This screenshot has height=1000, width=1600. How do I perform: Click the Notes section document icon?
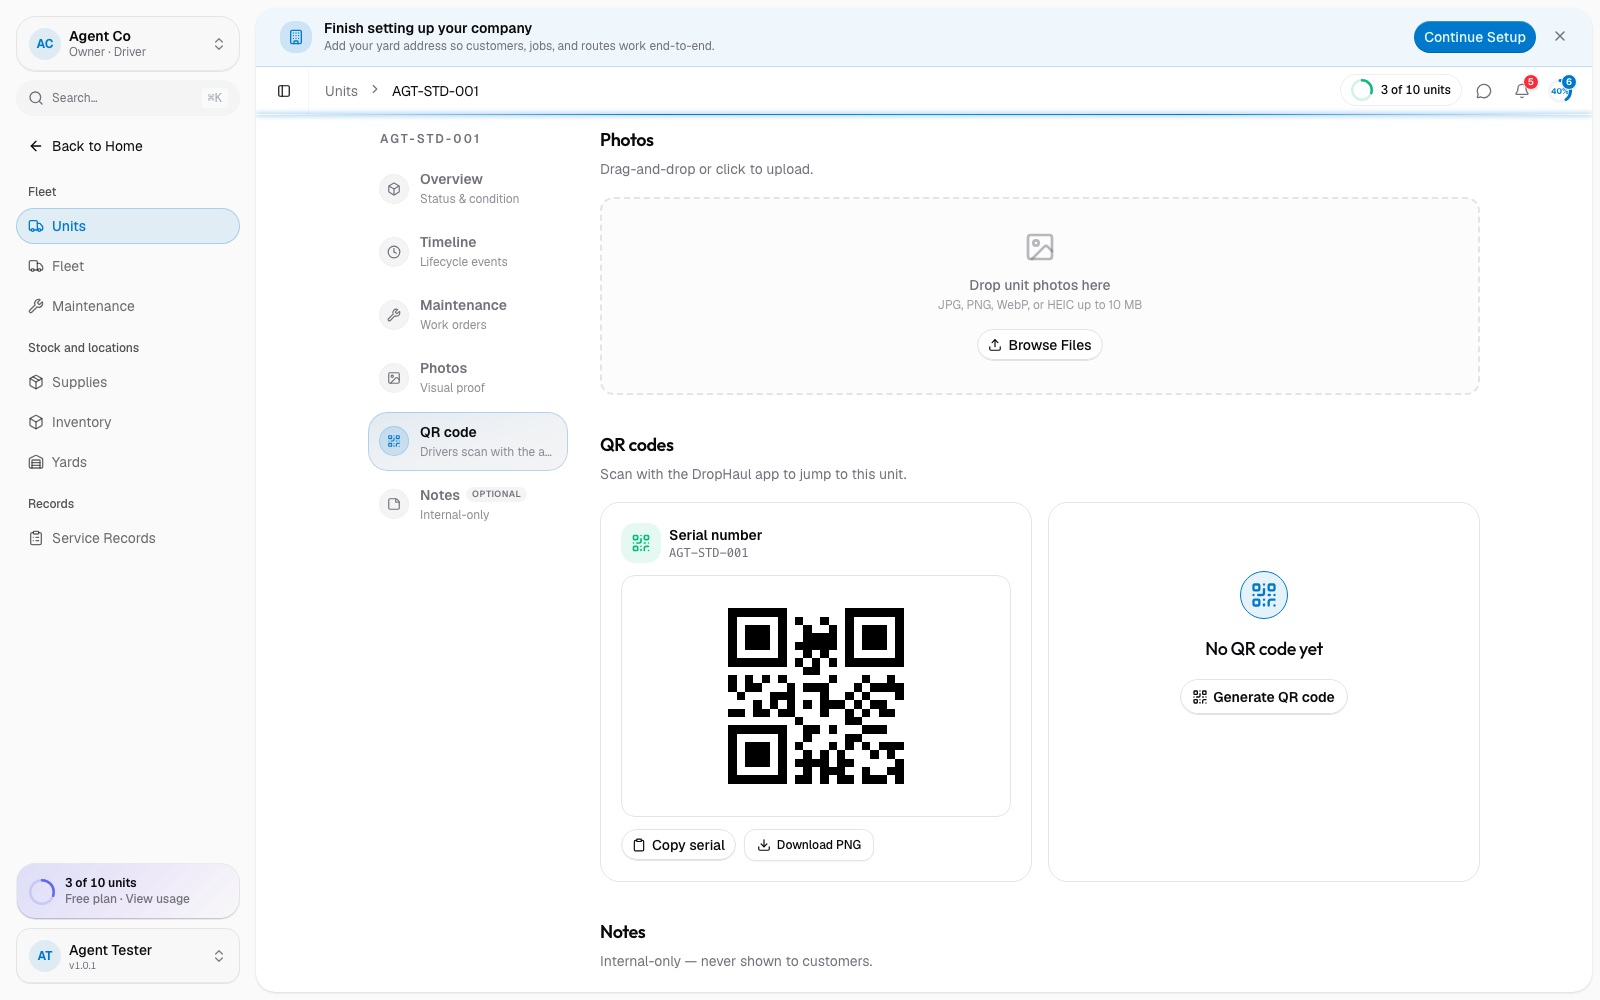(394, 504)
